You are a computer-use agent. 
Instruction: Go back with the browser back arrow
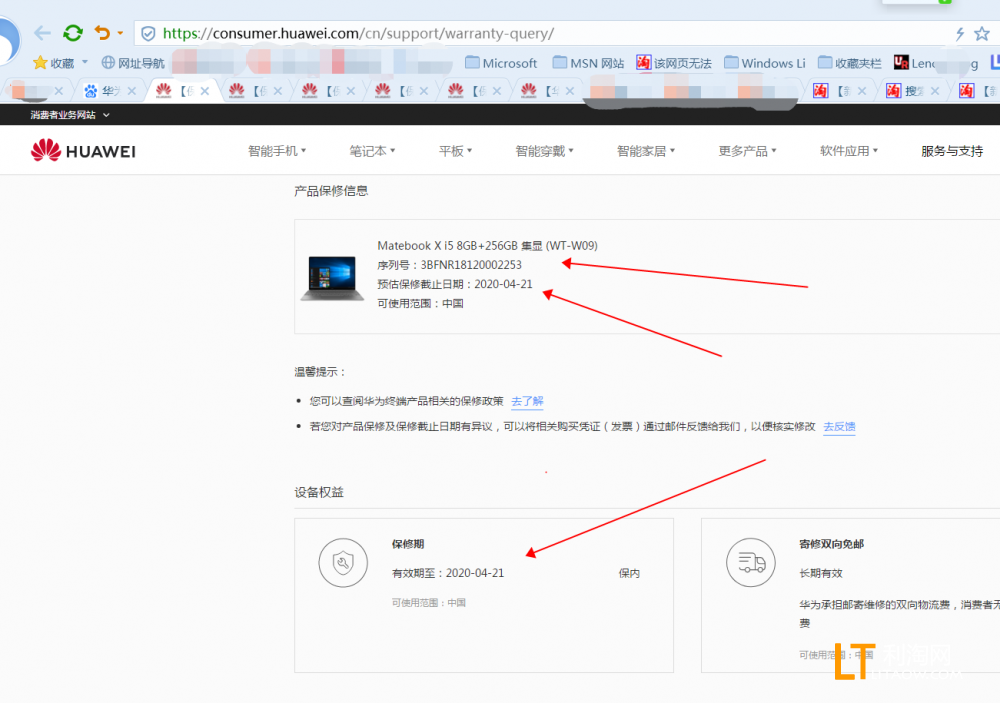(42, 33)
